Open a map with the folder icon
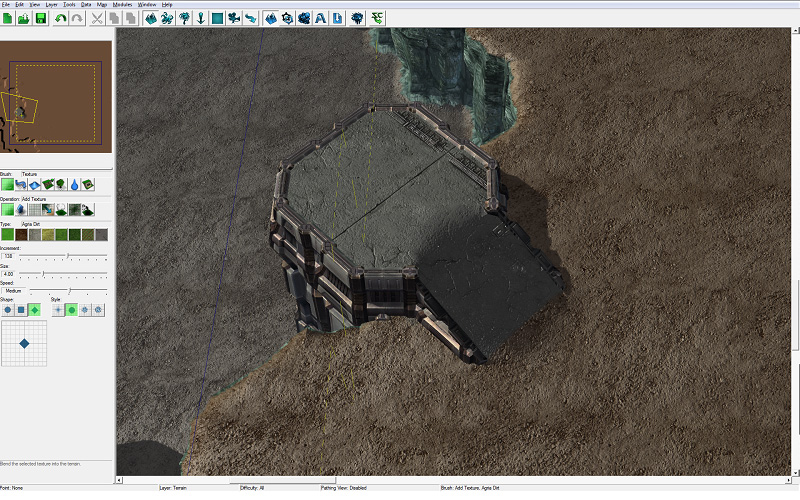Image resolution: width=800 pixels, height=500 pixels. pos(24,19)
